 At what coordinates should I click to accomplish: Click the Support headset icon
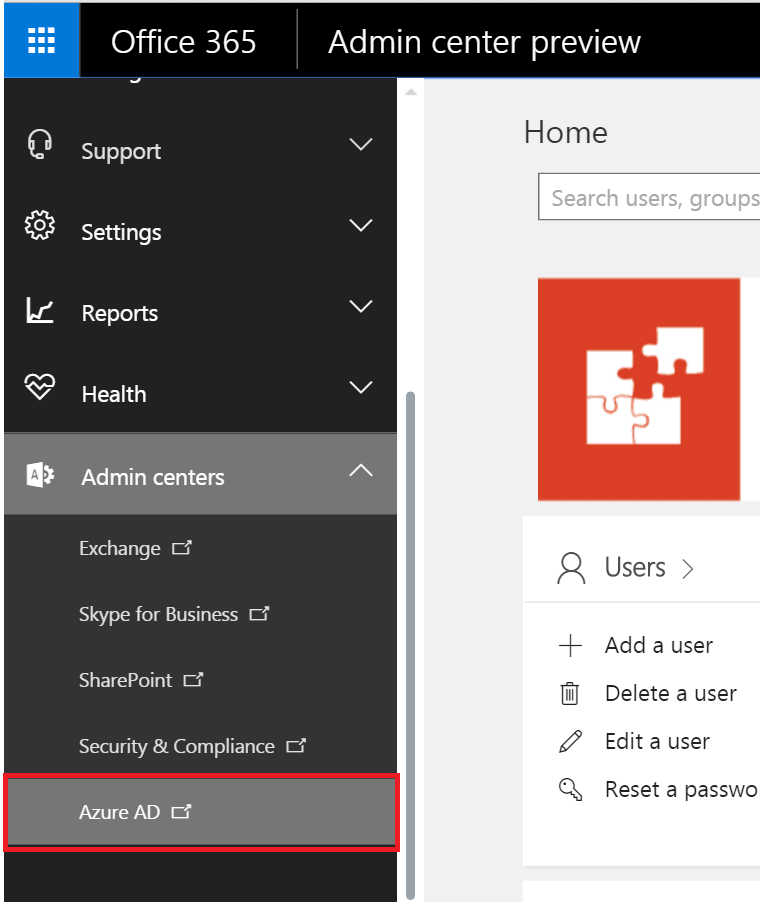tap(40, 144)
